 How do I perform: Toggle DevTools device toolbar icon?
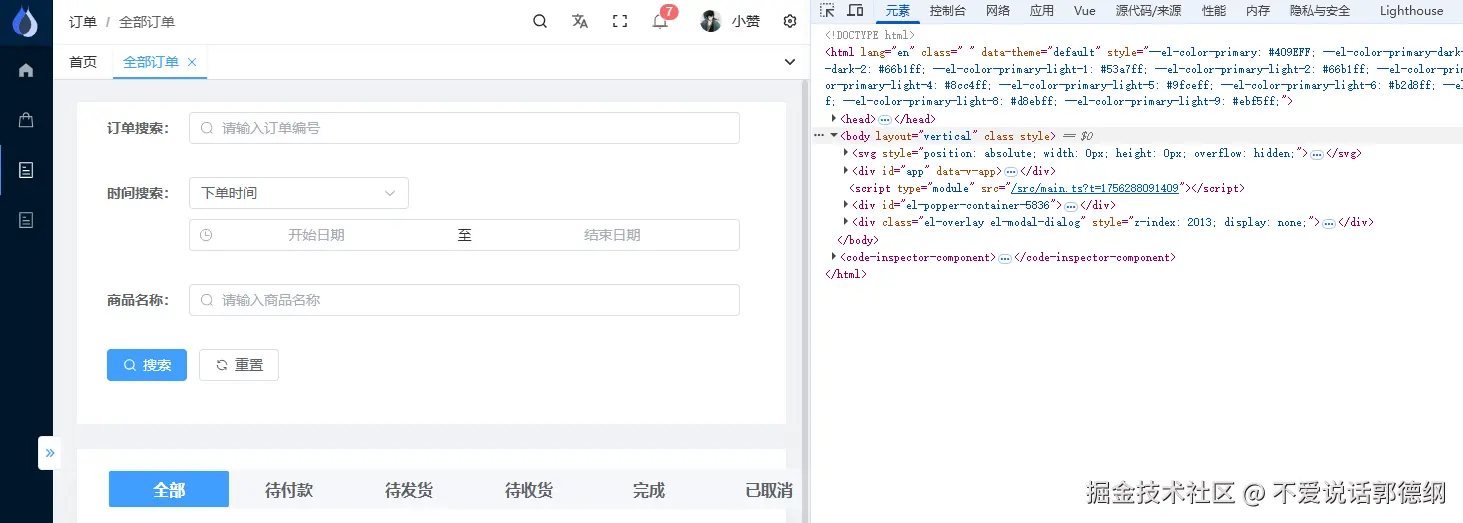(x=855, y=11)
